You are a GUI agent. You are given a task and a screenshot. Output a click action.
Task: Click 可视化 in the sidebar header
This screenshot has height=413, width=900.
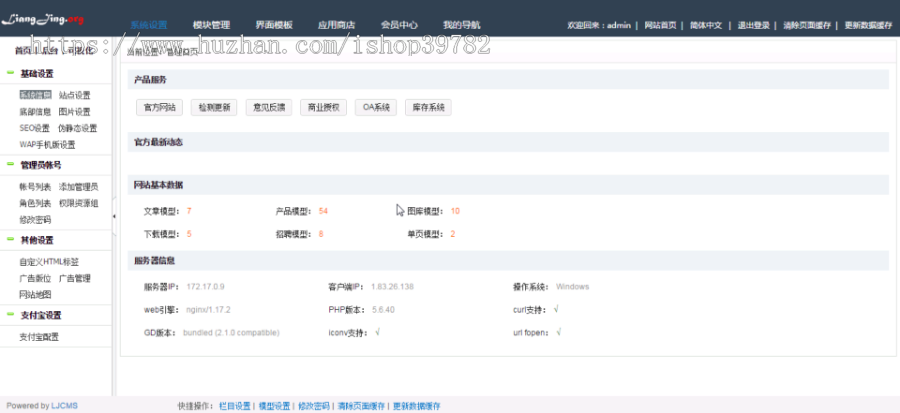click(x=81, y=51)
